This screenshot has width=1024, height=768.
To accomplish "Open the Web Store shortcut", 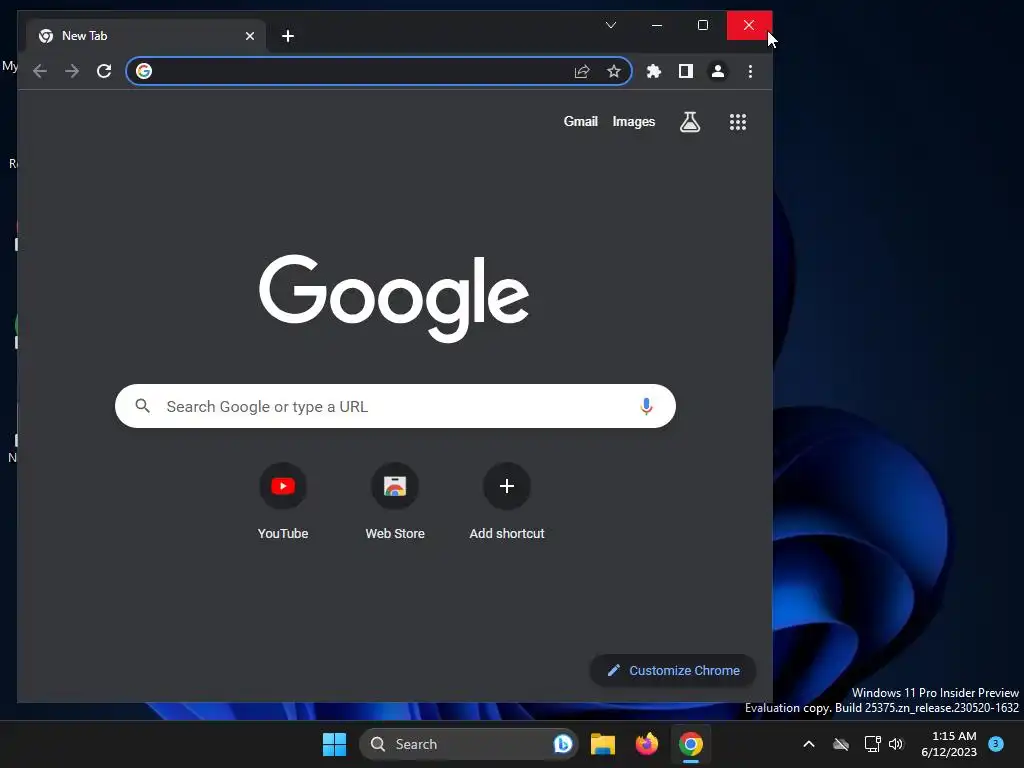I will tap(395, 502).
